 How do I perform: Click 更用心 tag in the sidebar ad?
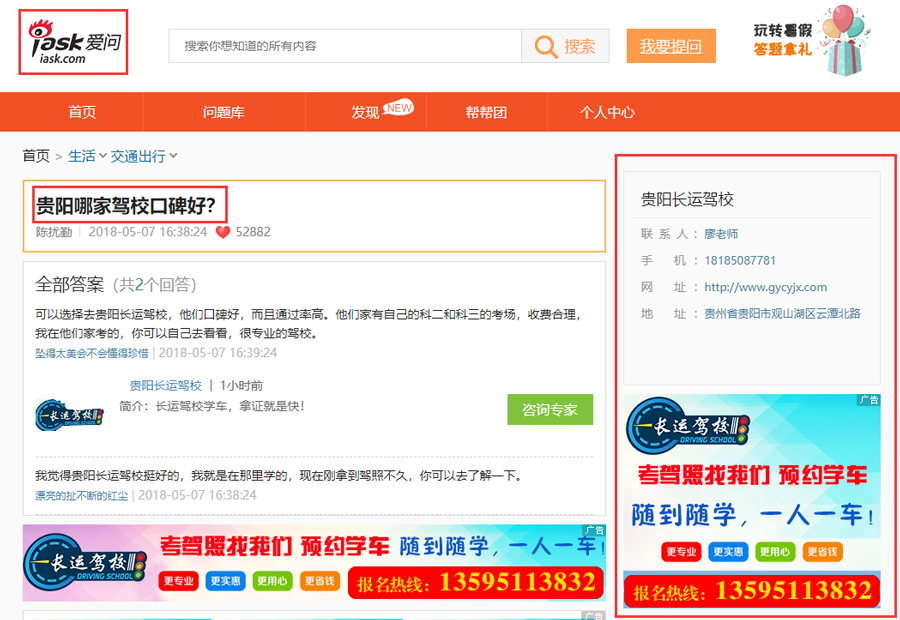[x=775, y=552]
